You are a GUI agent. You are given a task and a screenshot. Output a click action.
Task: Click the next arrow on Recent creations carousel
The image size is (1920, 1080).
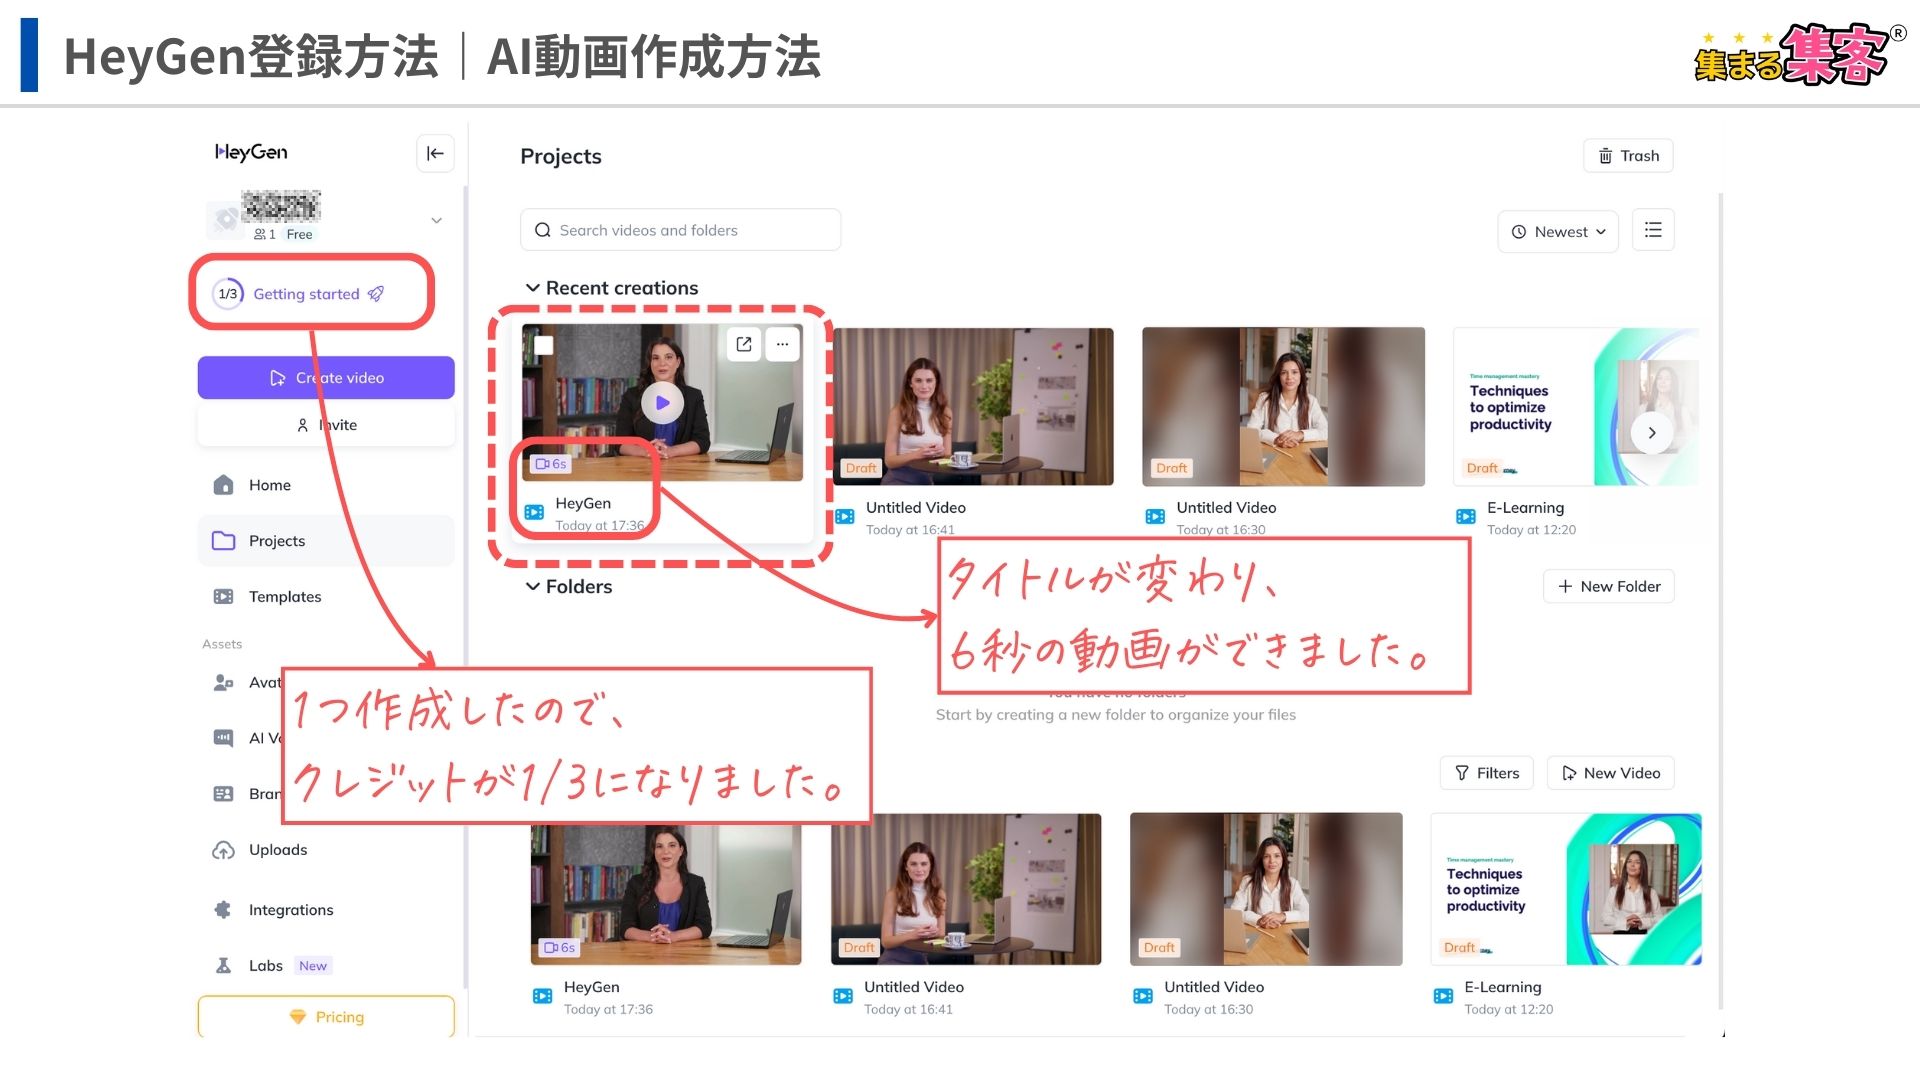point(1652,433)
